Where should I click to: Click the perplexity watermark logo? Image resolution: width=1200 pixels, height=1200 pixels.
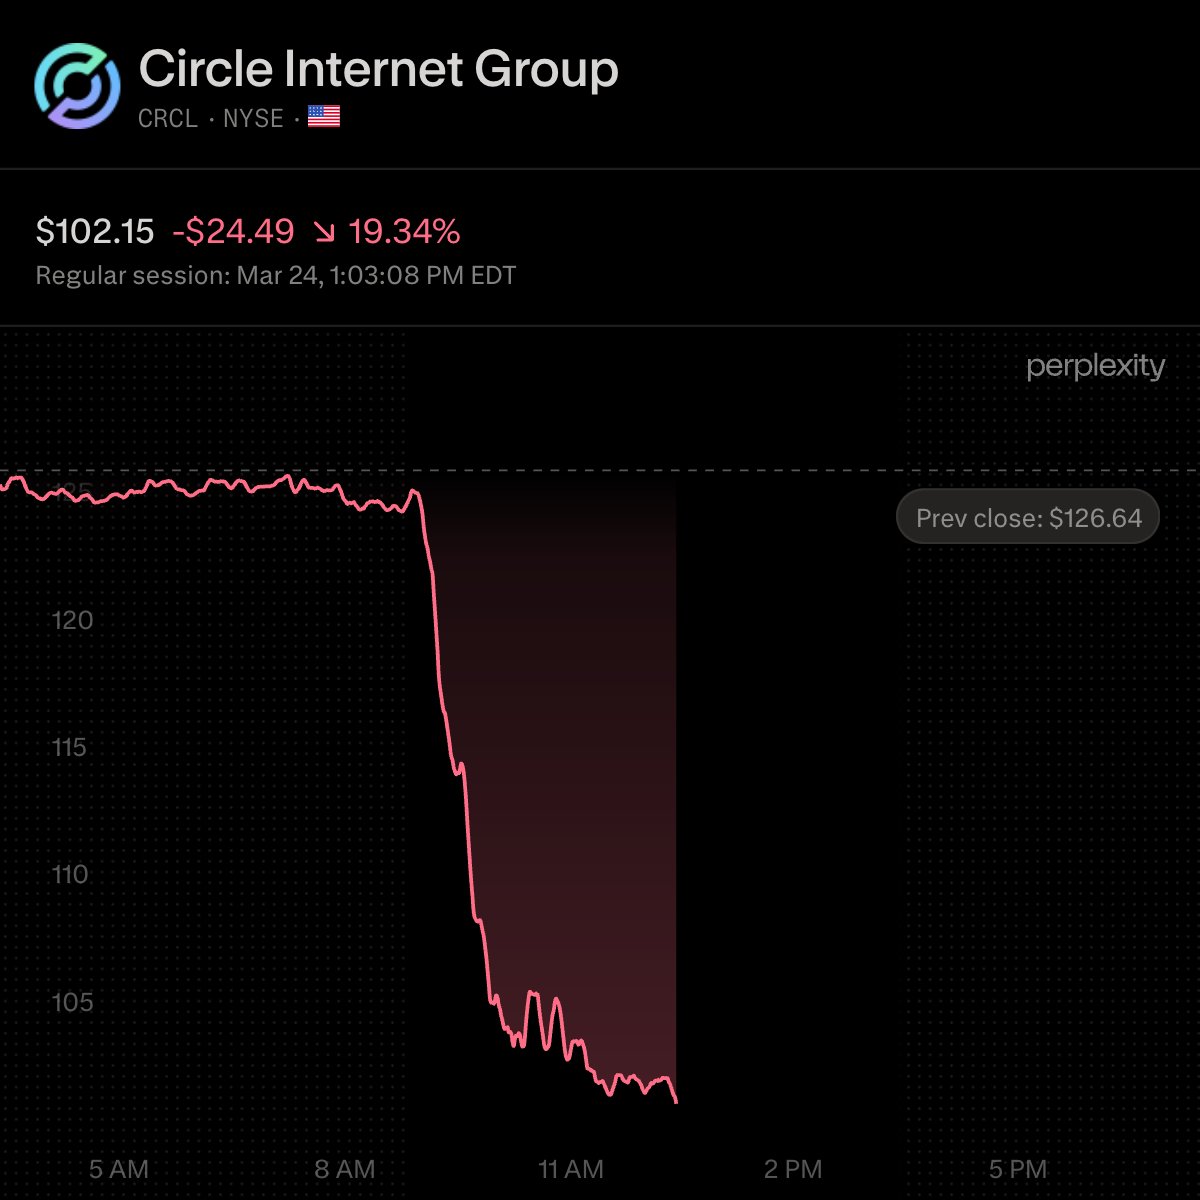1095,367
